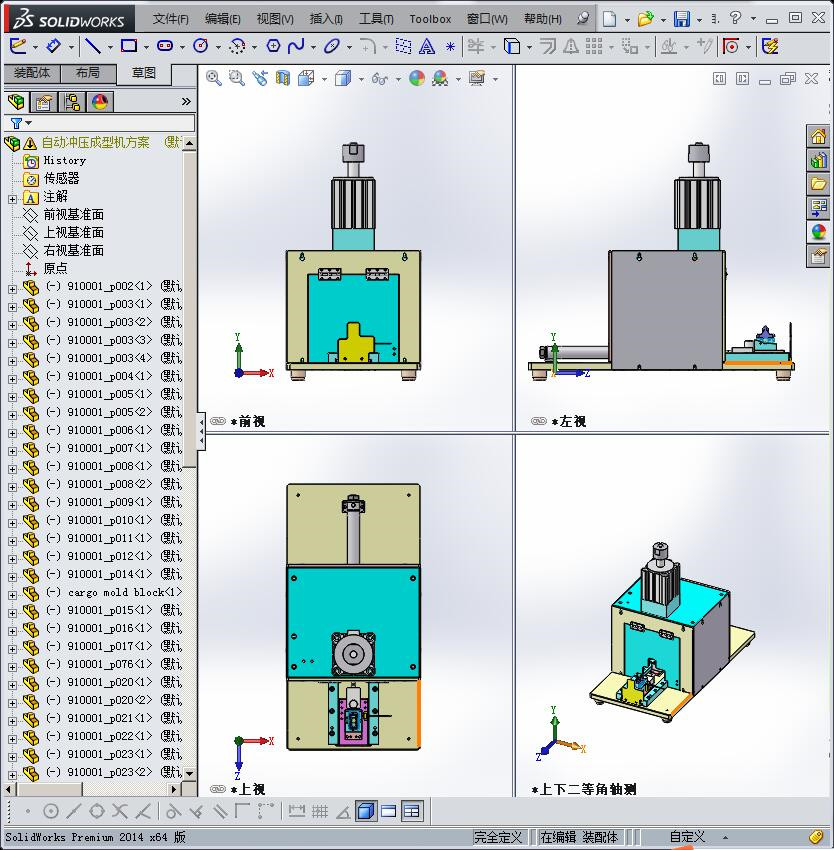This screenshot has width=834, height=850.
Task: Open the filter dropdown in tree
Action: (28, 123)
